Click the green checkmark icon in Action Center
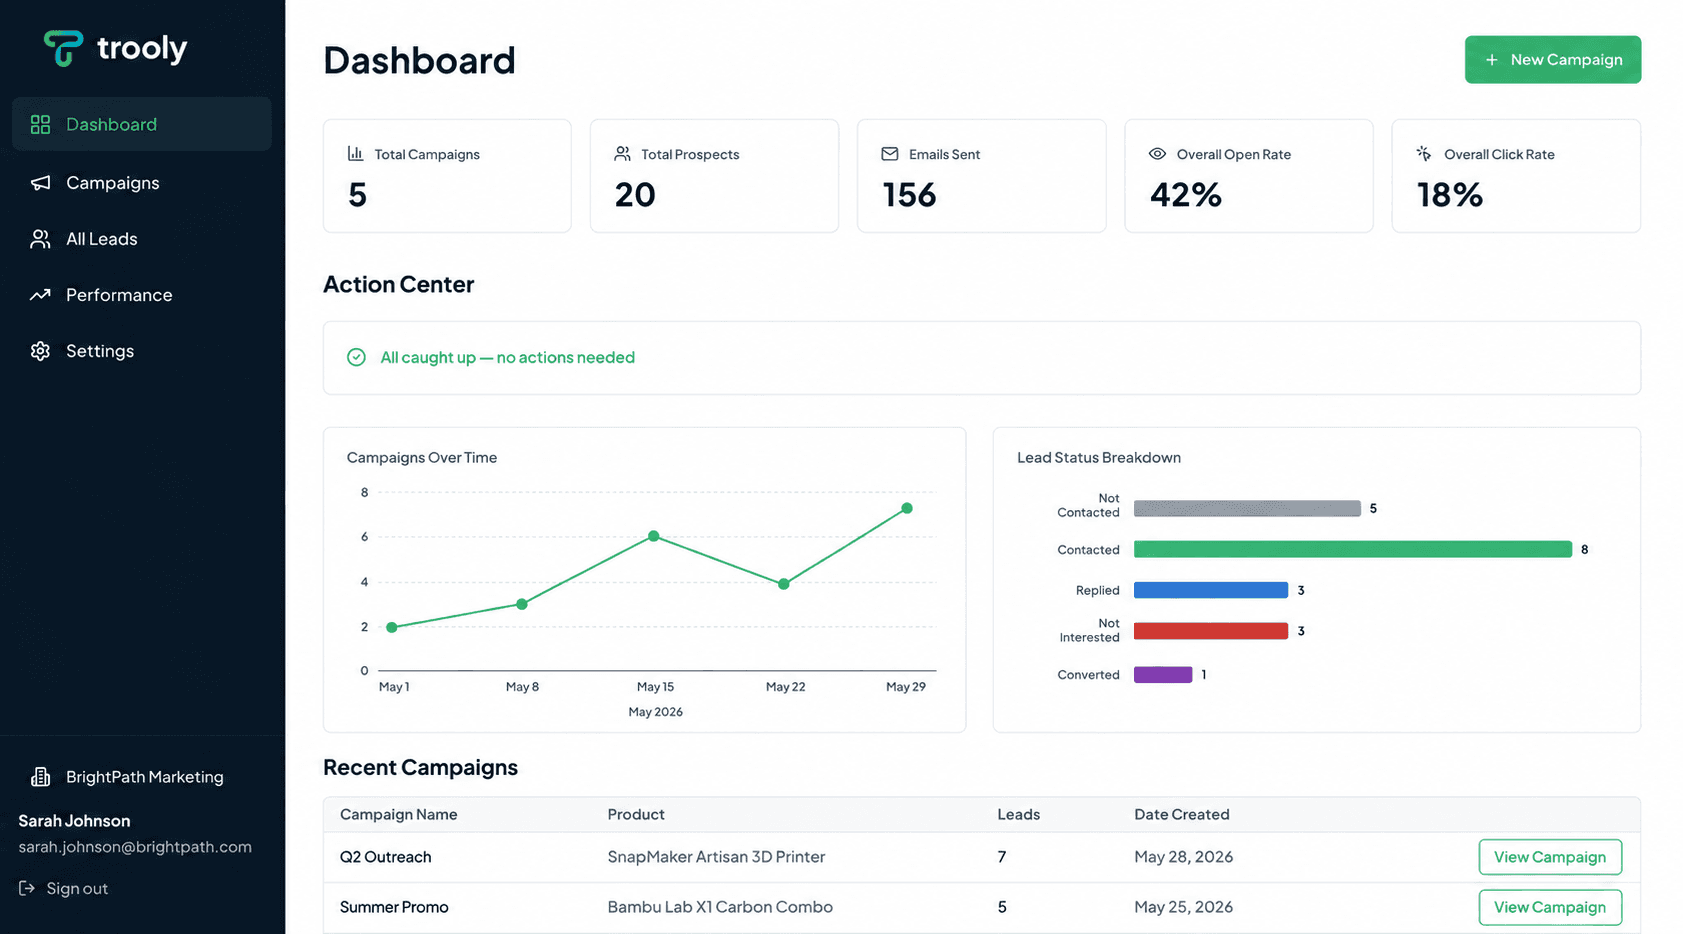This screenshot has height=934, width=1683. (356, 357)
